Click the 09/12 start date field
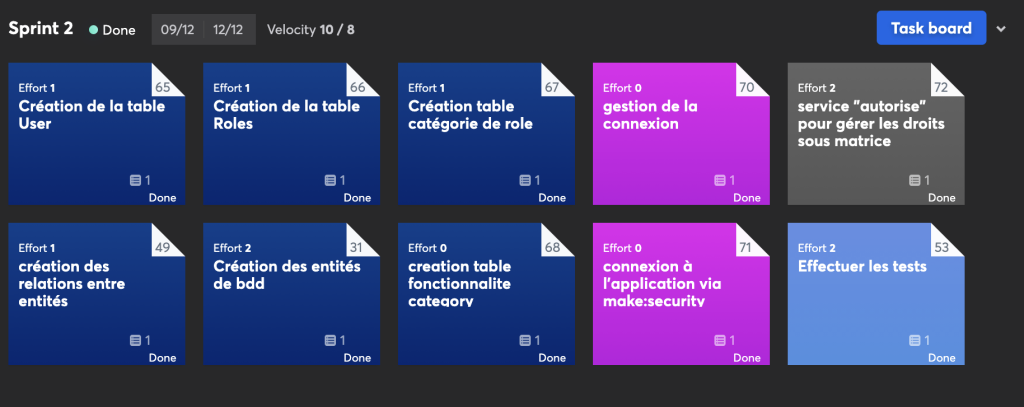 point(178,29)
